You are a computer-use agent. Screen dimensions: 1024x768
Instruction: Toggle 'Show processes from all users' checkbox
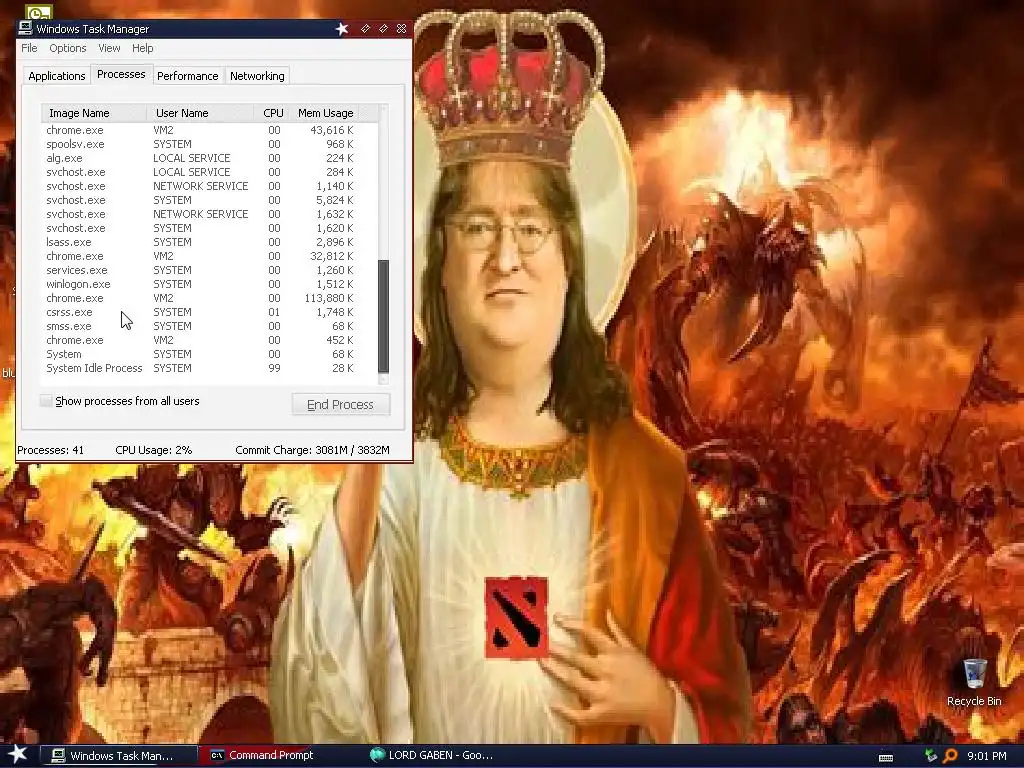(46, 400)
